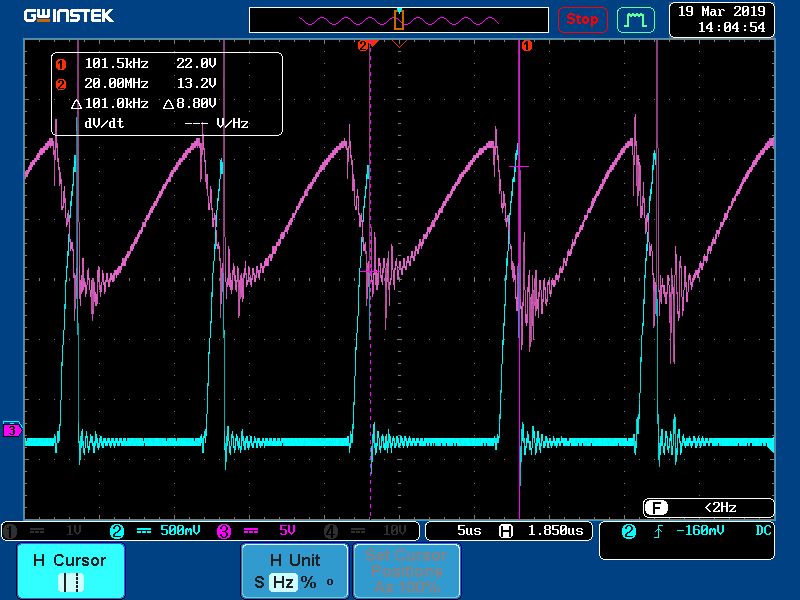Choose % unit in H Unit options
This screenshot has width=800, height=600.
tap(308, 582)
